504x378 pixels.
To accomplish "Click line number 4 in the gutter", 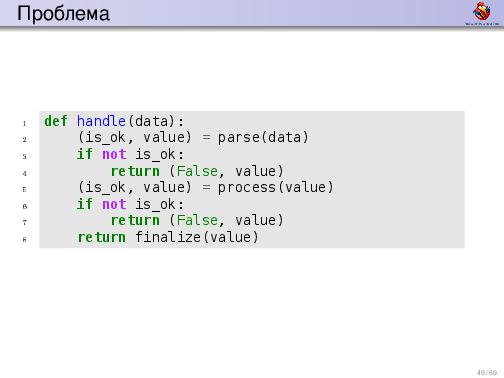I will tap(24, 173).
